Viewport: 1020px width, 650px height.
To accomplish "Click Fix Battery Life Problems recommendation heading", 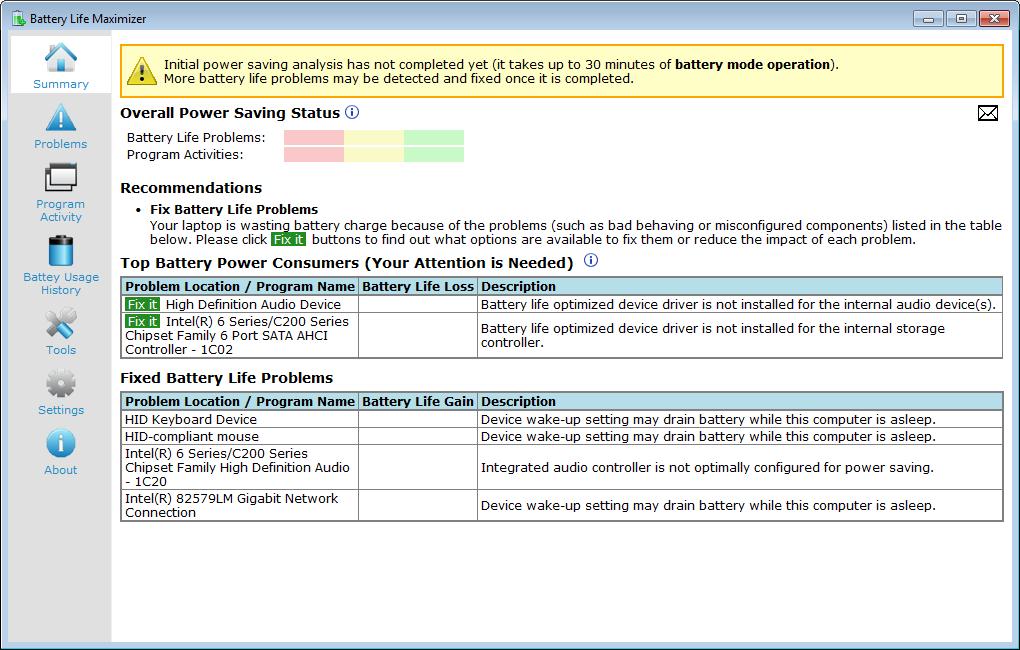I will [x=234, y=210].
